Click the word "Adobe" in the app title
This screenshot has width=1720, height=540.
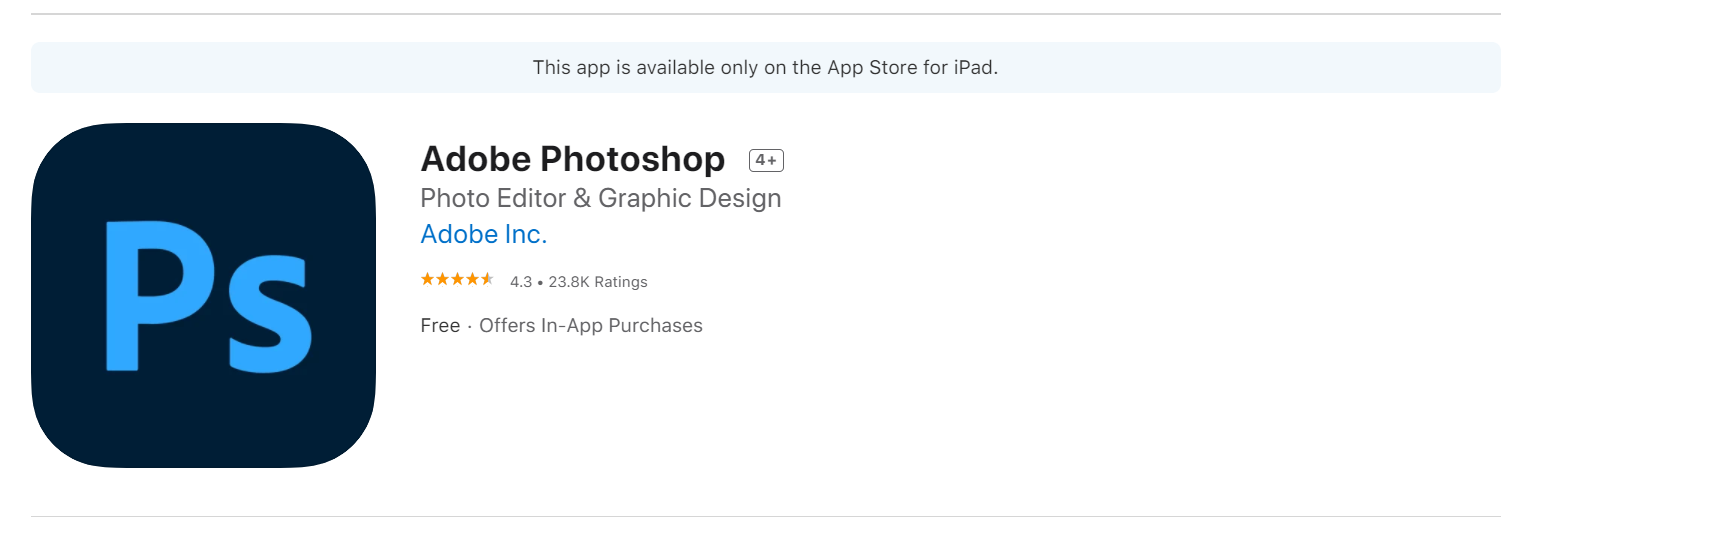[x=476, y=160]
